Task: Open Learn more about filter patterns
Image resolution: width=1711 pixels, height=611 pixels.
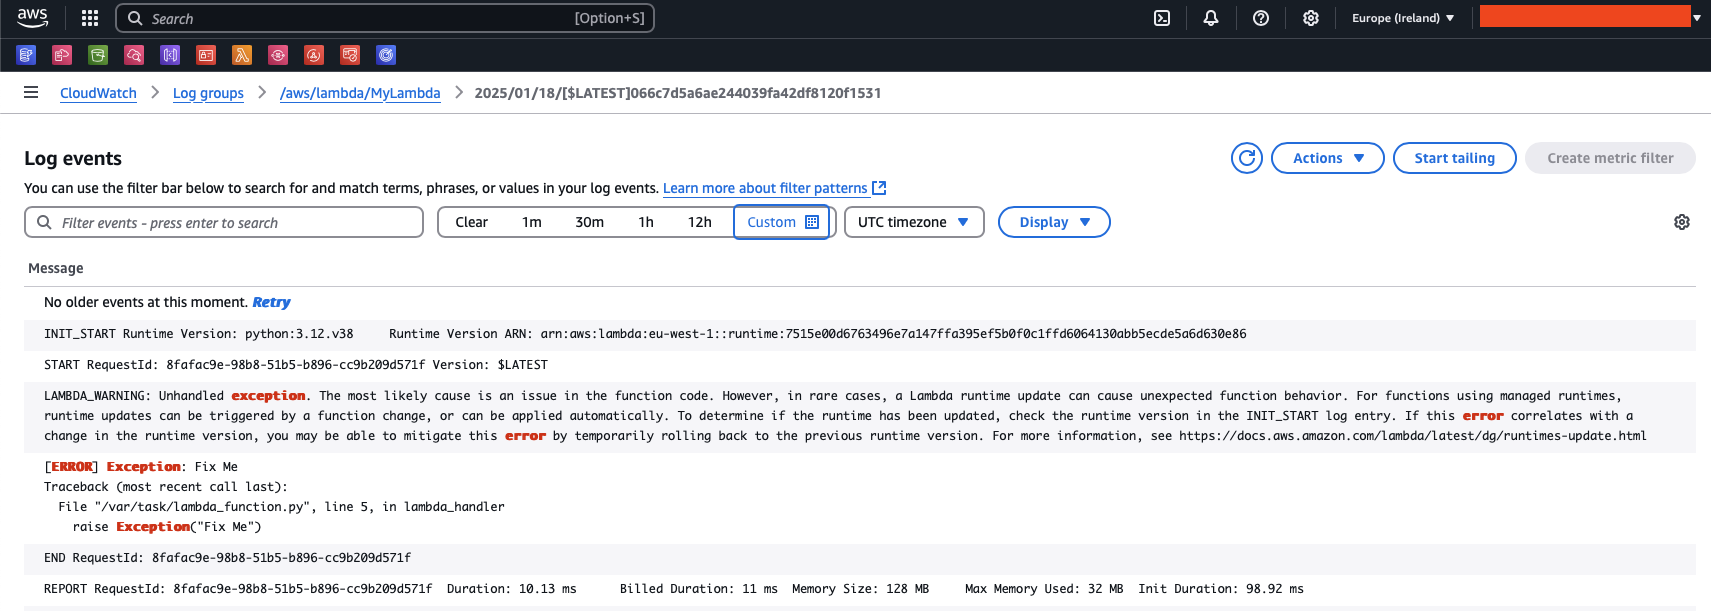Action: (x=765, y=188)
